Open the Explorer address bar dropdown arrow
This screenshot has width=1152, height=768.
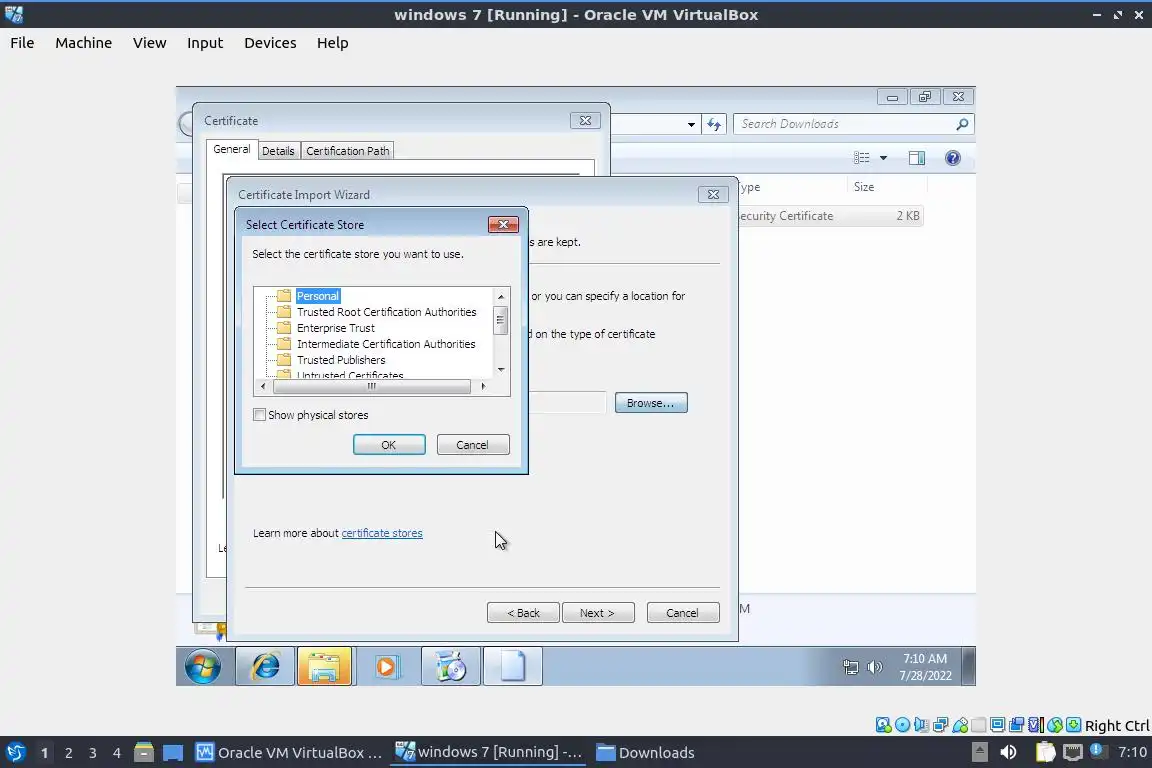point(691,125)
